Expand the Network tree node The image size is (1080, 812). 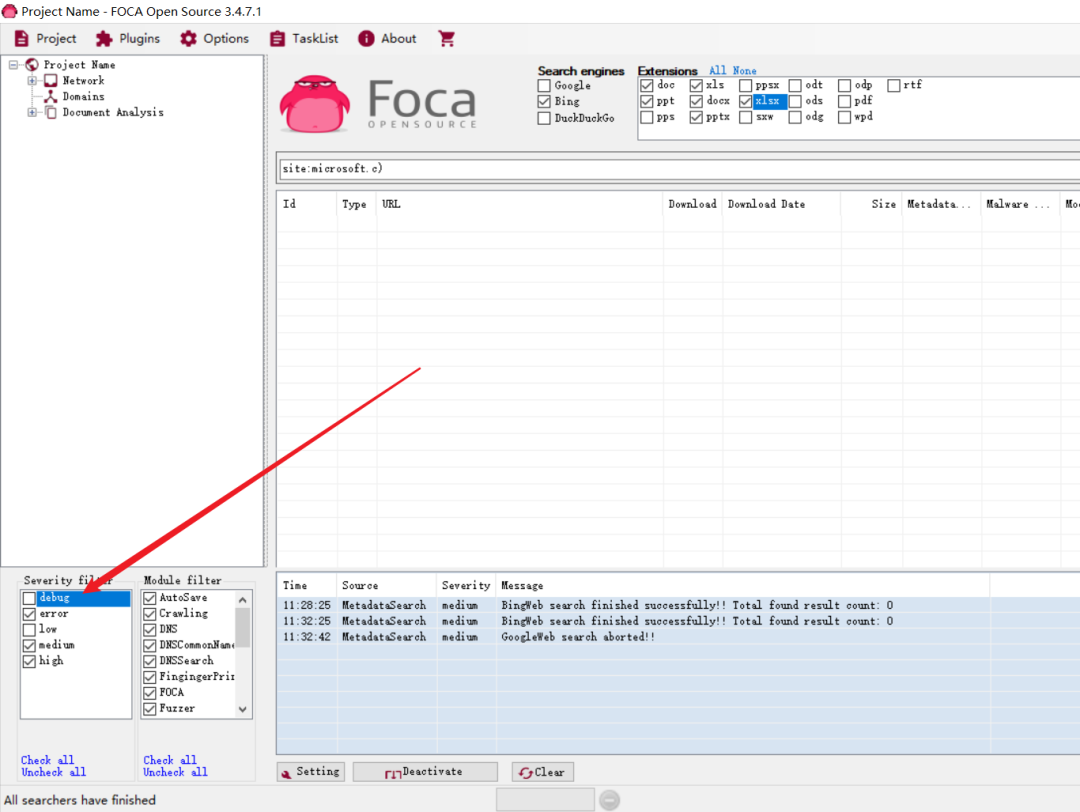(32, 81)
